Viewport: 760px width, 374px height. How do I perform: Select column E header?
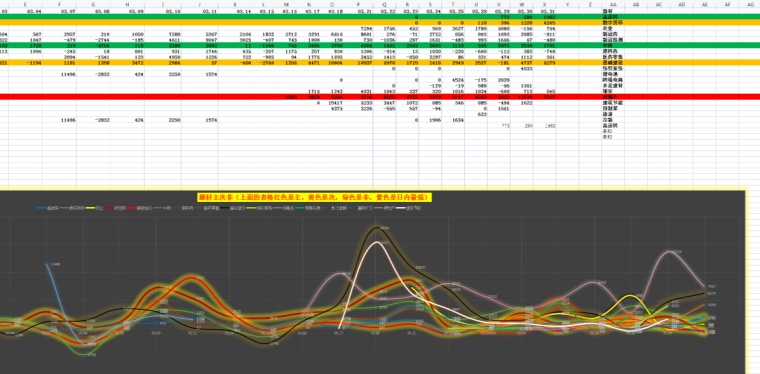click(x=25, y=4)
